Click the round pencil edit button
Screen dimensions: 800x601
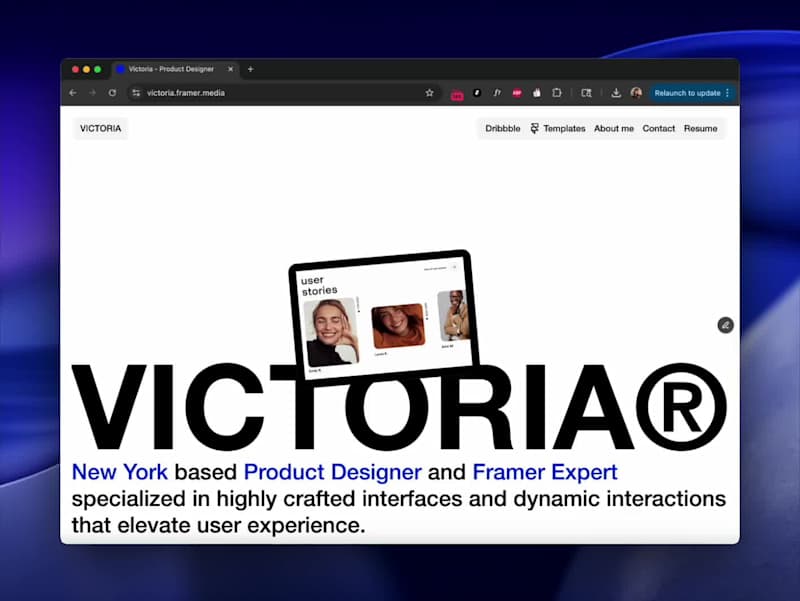(726, 325)
